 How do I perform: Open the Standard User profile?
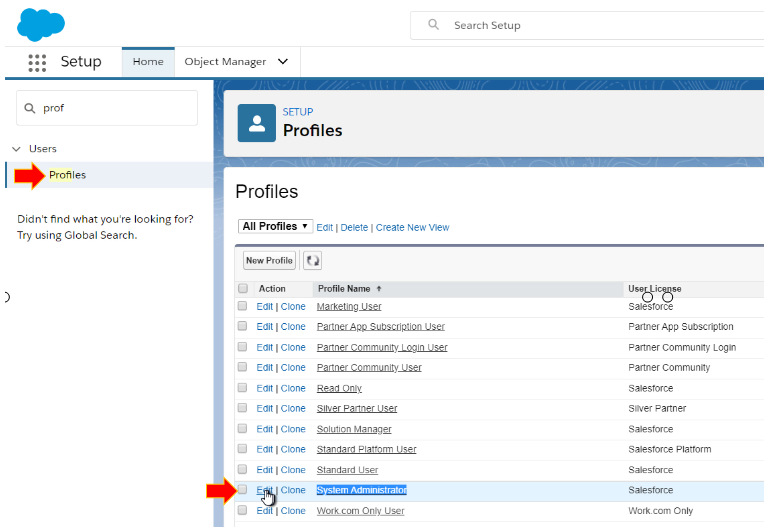pos(348,470)
